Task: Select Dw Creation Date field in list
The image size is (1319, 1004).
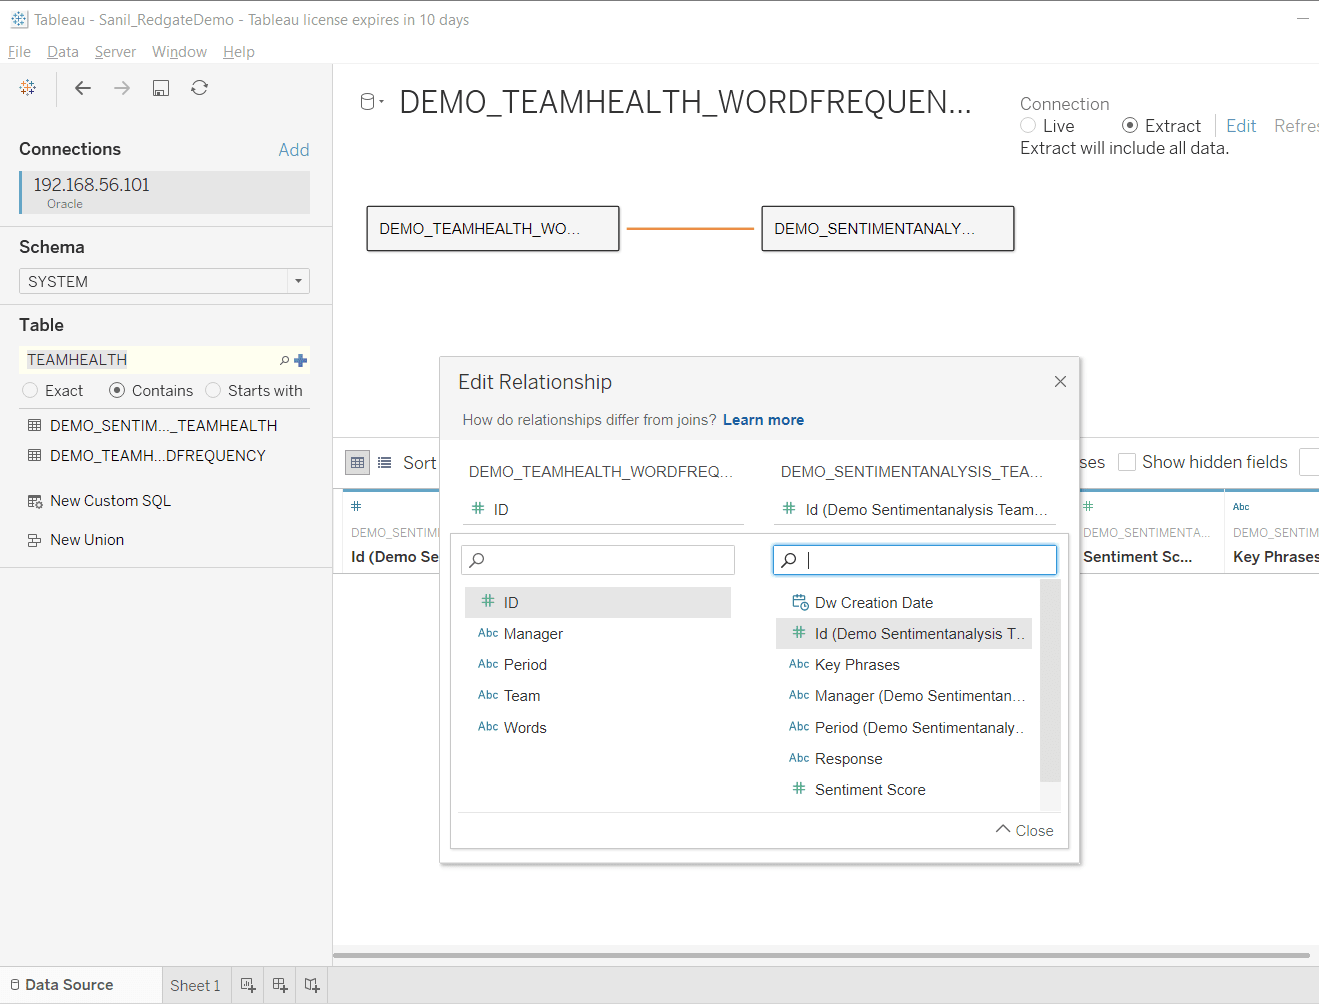Action: tap(904, 603)
